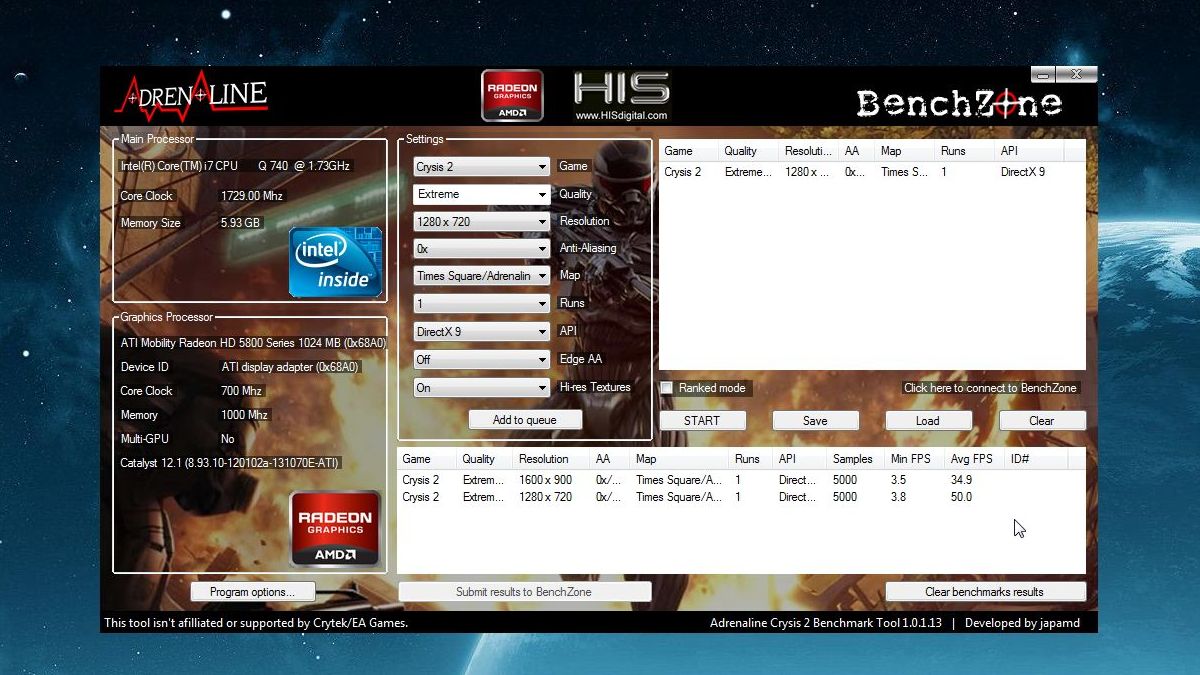1200x675 pixels.
Task: Click the Multi-GPU No value
Action: 228,439
